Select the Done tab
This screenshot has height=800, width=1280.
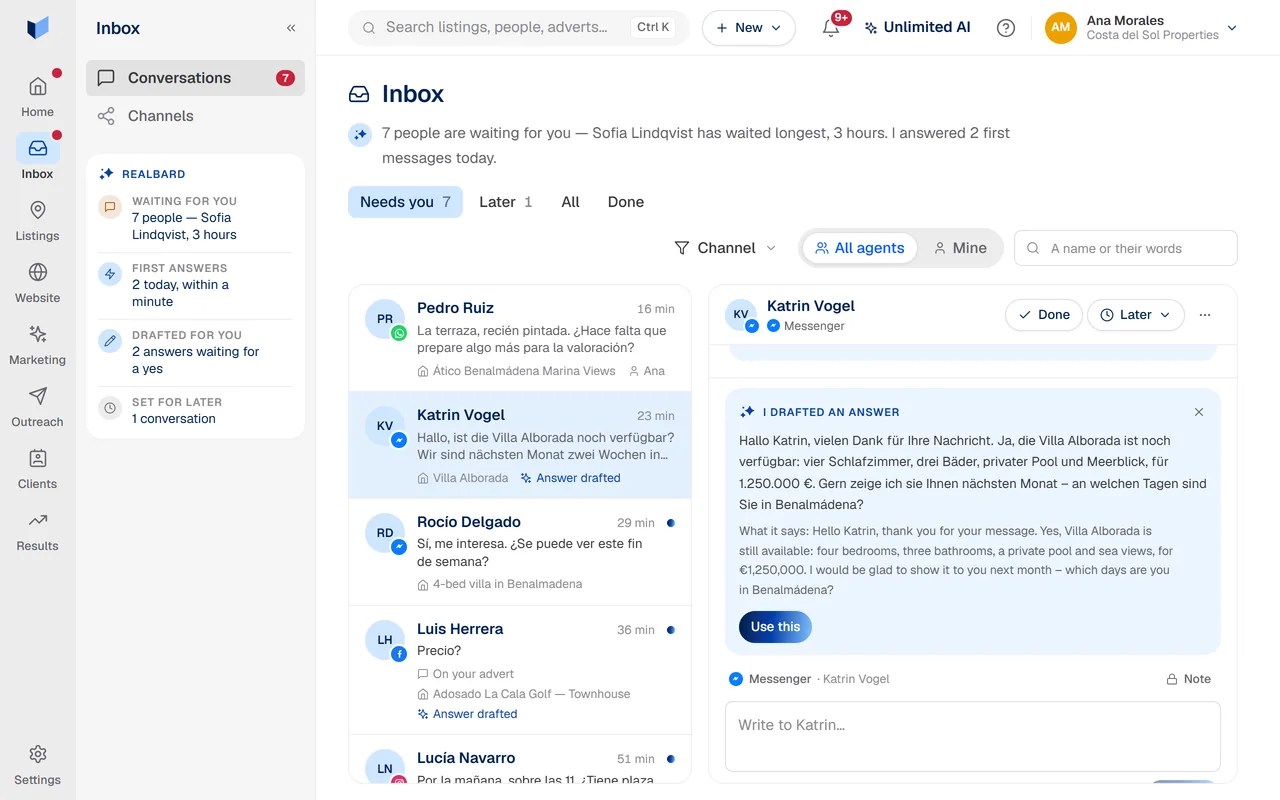[x=626, y=202]
